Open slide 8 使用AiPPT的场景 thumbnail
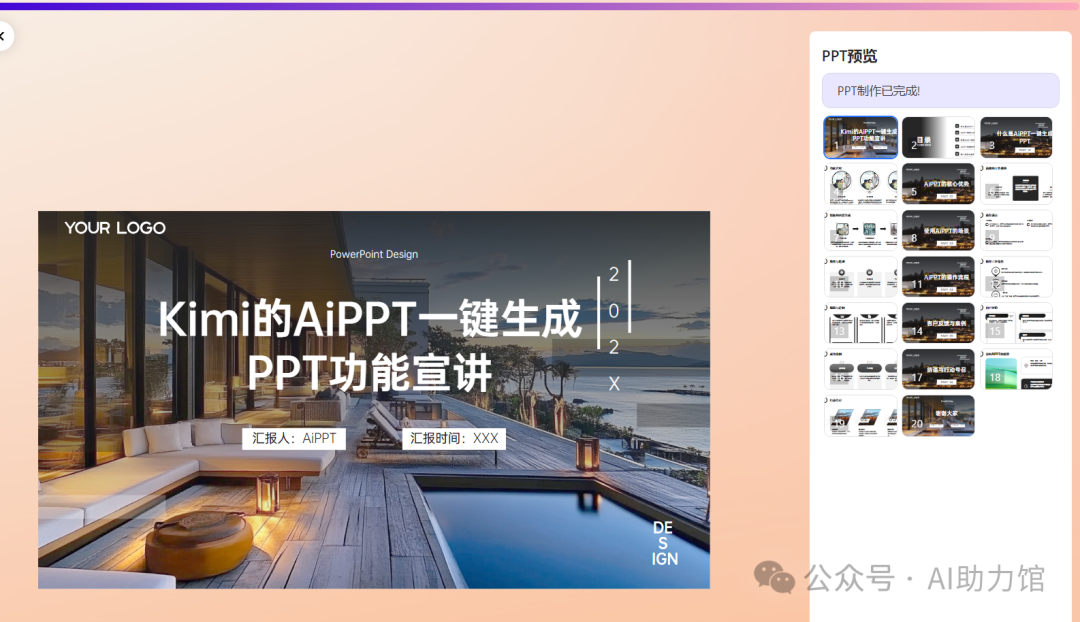This screenshot has width=1080, height=622. [938, 230]
